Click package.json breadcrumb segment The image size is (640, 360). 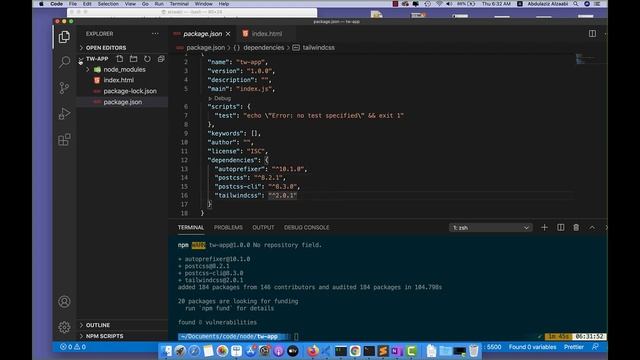coord(205,48)
